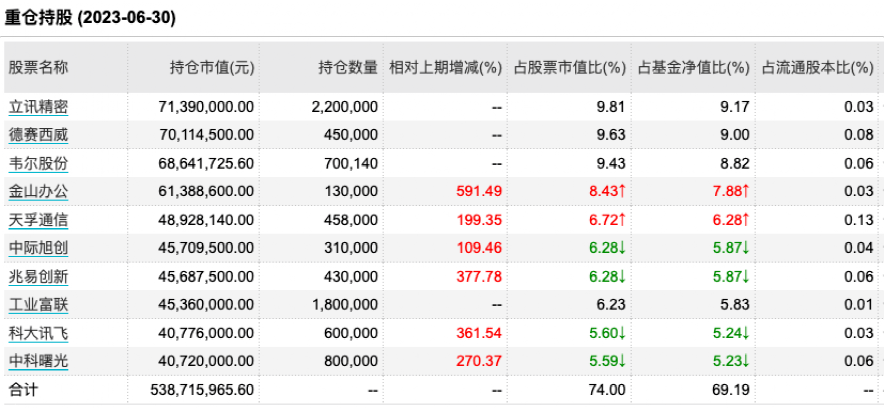
Task: Click the 占流通股本比(%) column header
Action: point(818,68)
